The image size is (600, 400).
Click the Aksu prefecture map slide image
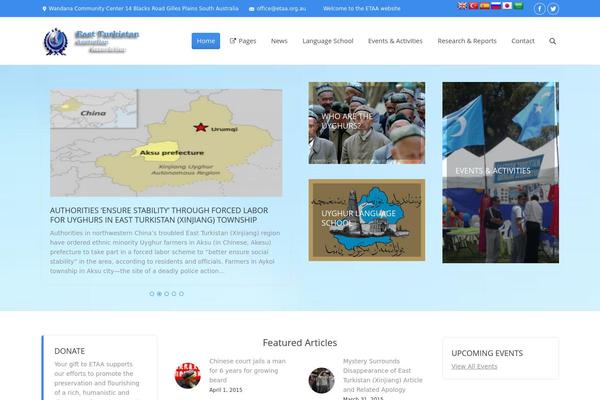pyautogui.click(x=166, y=143)
